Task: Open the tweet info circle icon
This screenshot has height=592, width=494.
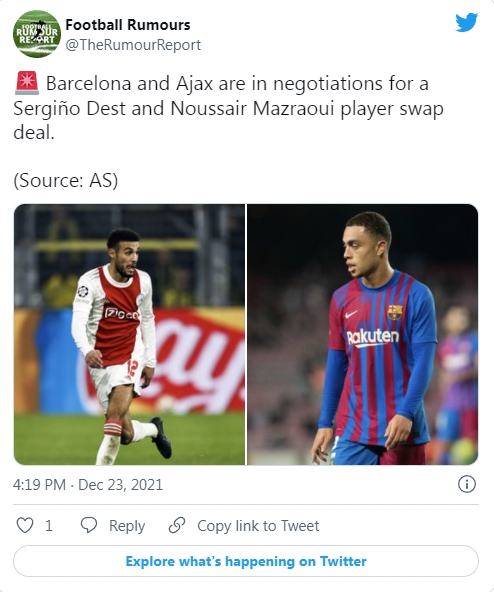Action: click(x=467, y=484)
